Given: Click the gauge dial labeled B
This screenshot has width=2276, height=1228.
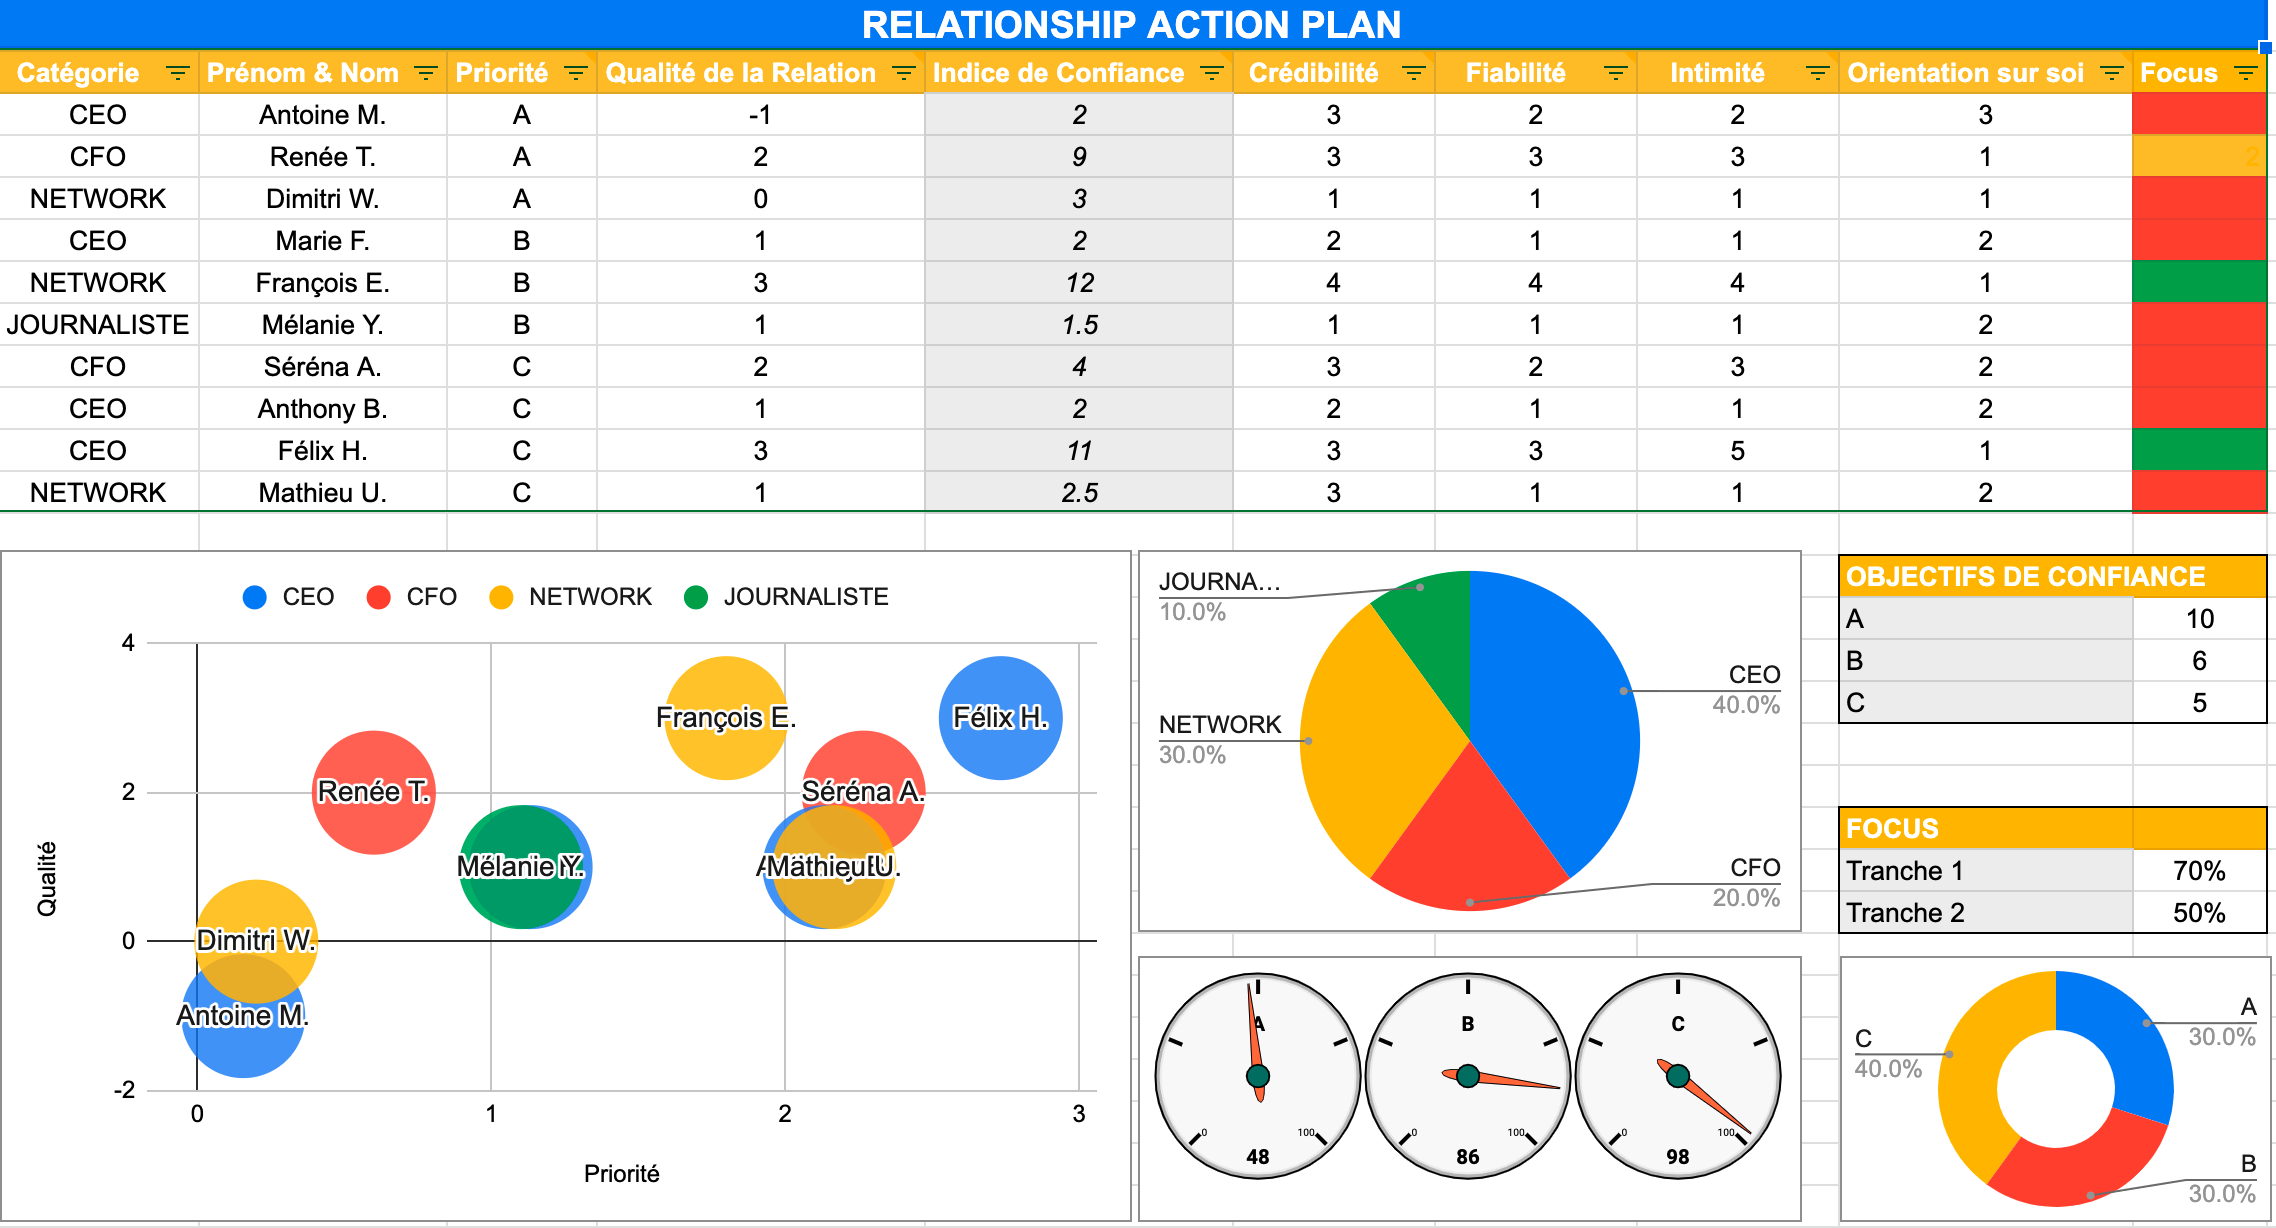Looking at the screenshot, I should [1467, 1076].
